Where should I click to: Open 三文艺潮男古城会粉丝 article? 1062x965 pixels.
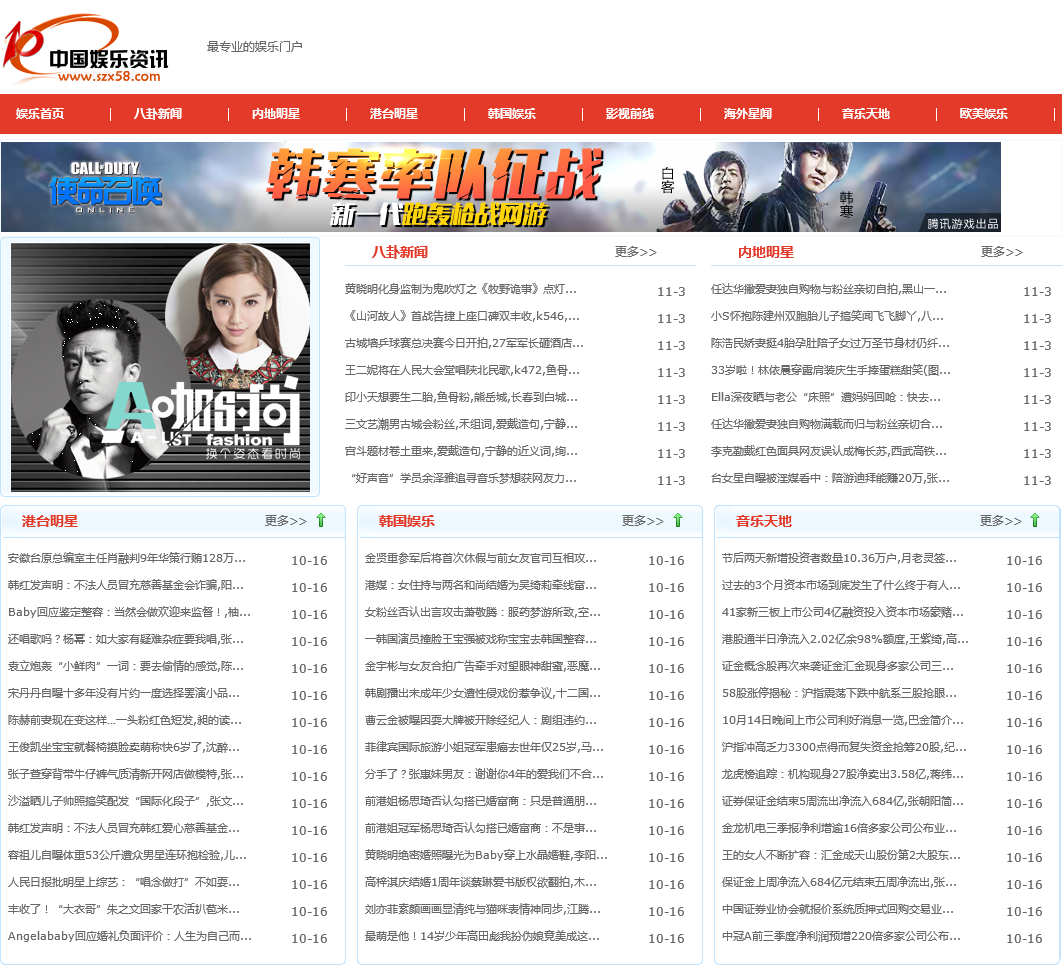pos(461,425)
